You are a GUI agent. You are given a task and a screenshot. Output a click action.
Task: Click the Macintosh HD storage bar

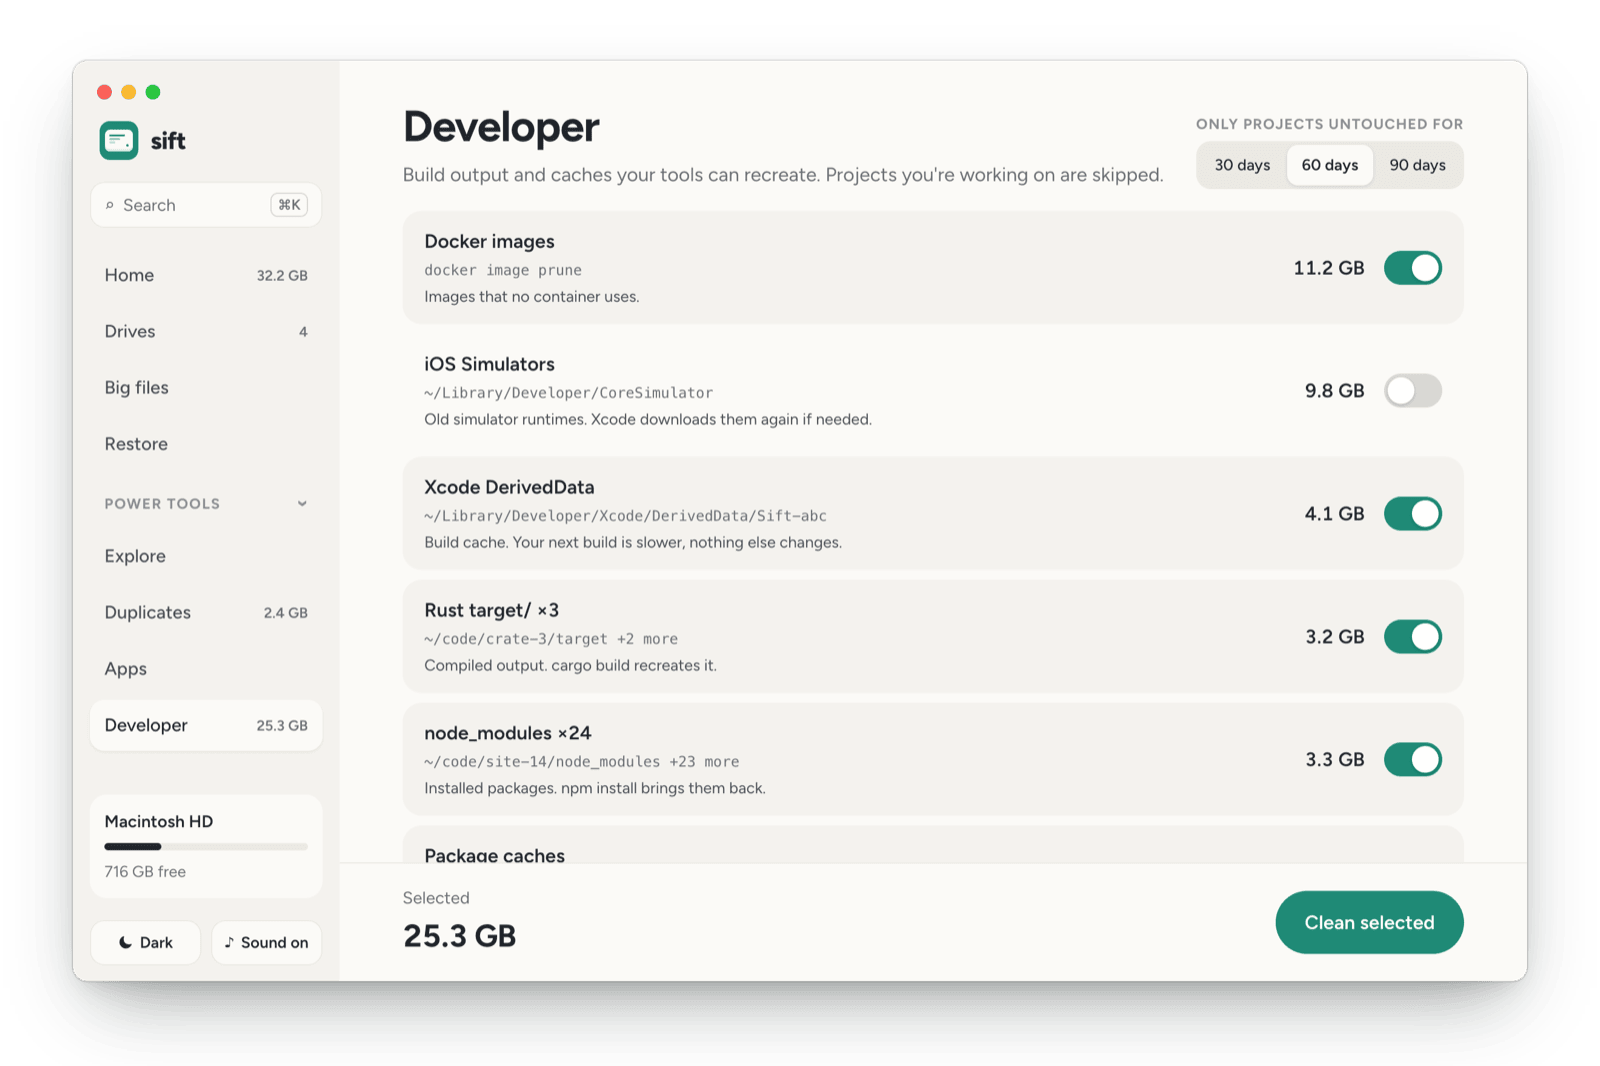[206, 847]
